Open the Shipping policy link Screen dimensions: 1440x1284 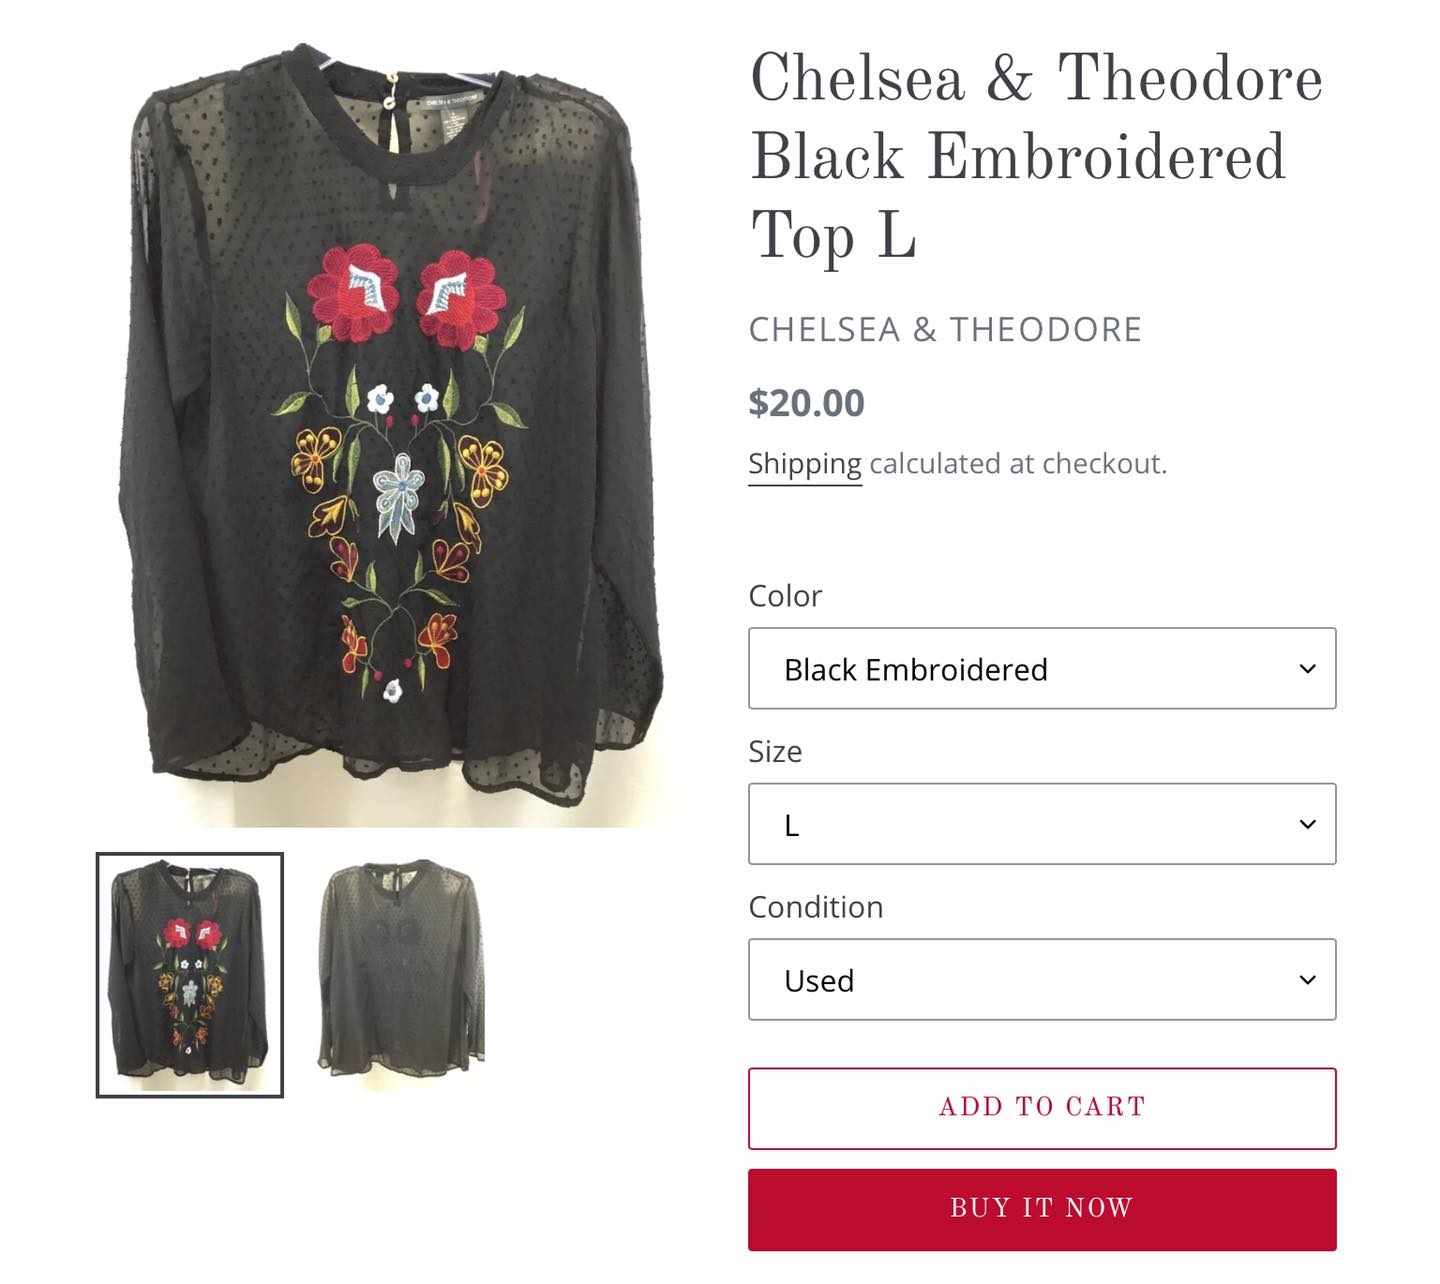(805, 464)
